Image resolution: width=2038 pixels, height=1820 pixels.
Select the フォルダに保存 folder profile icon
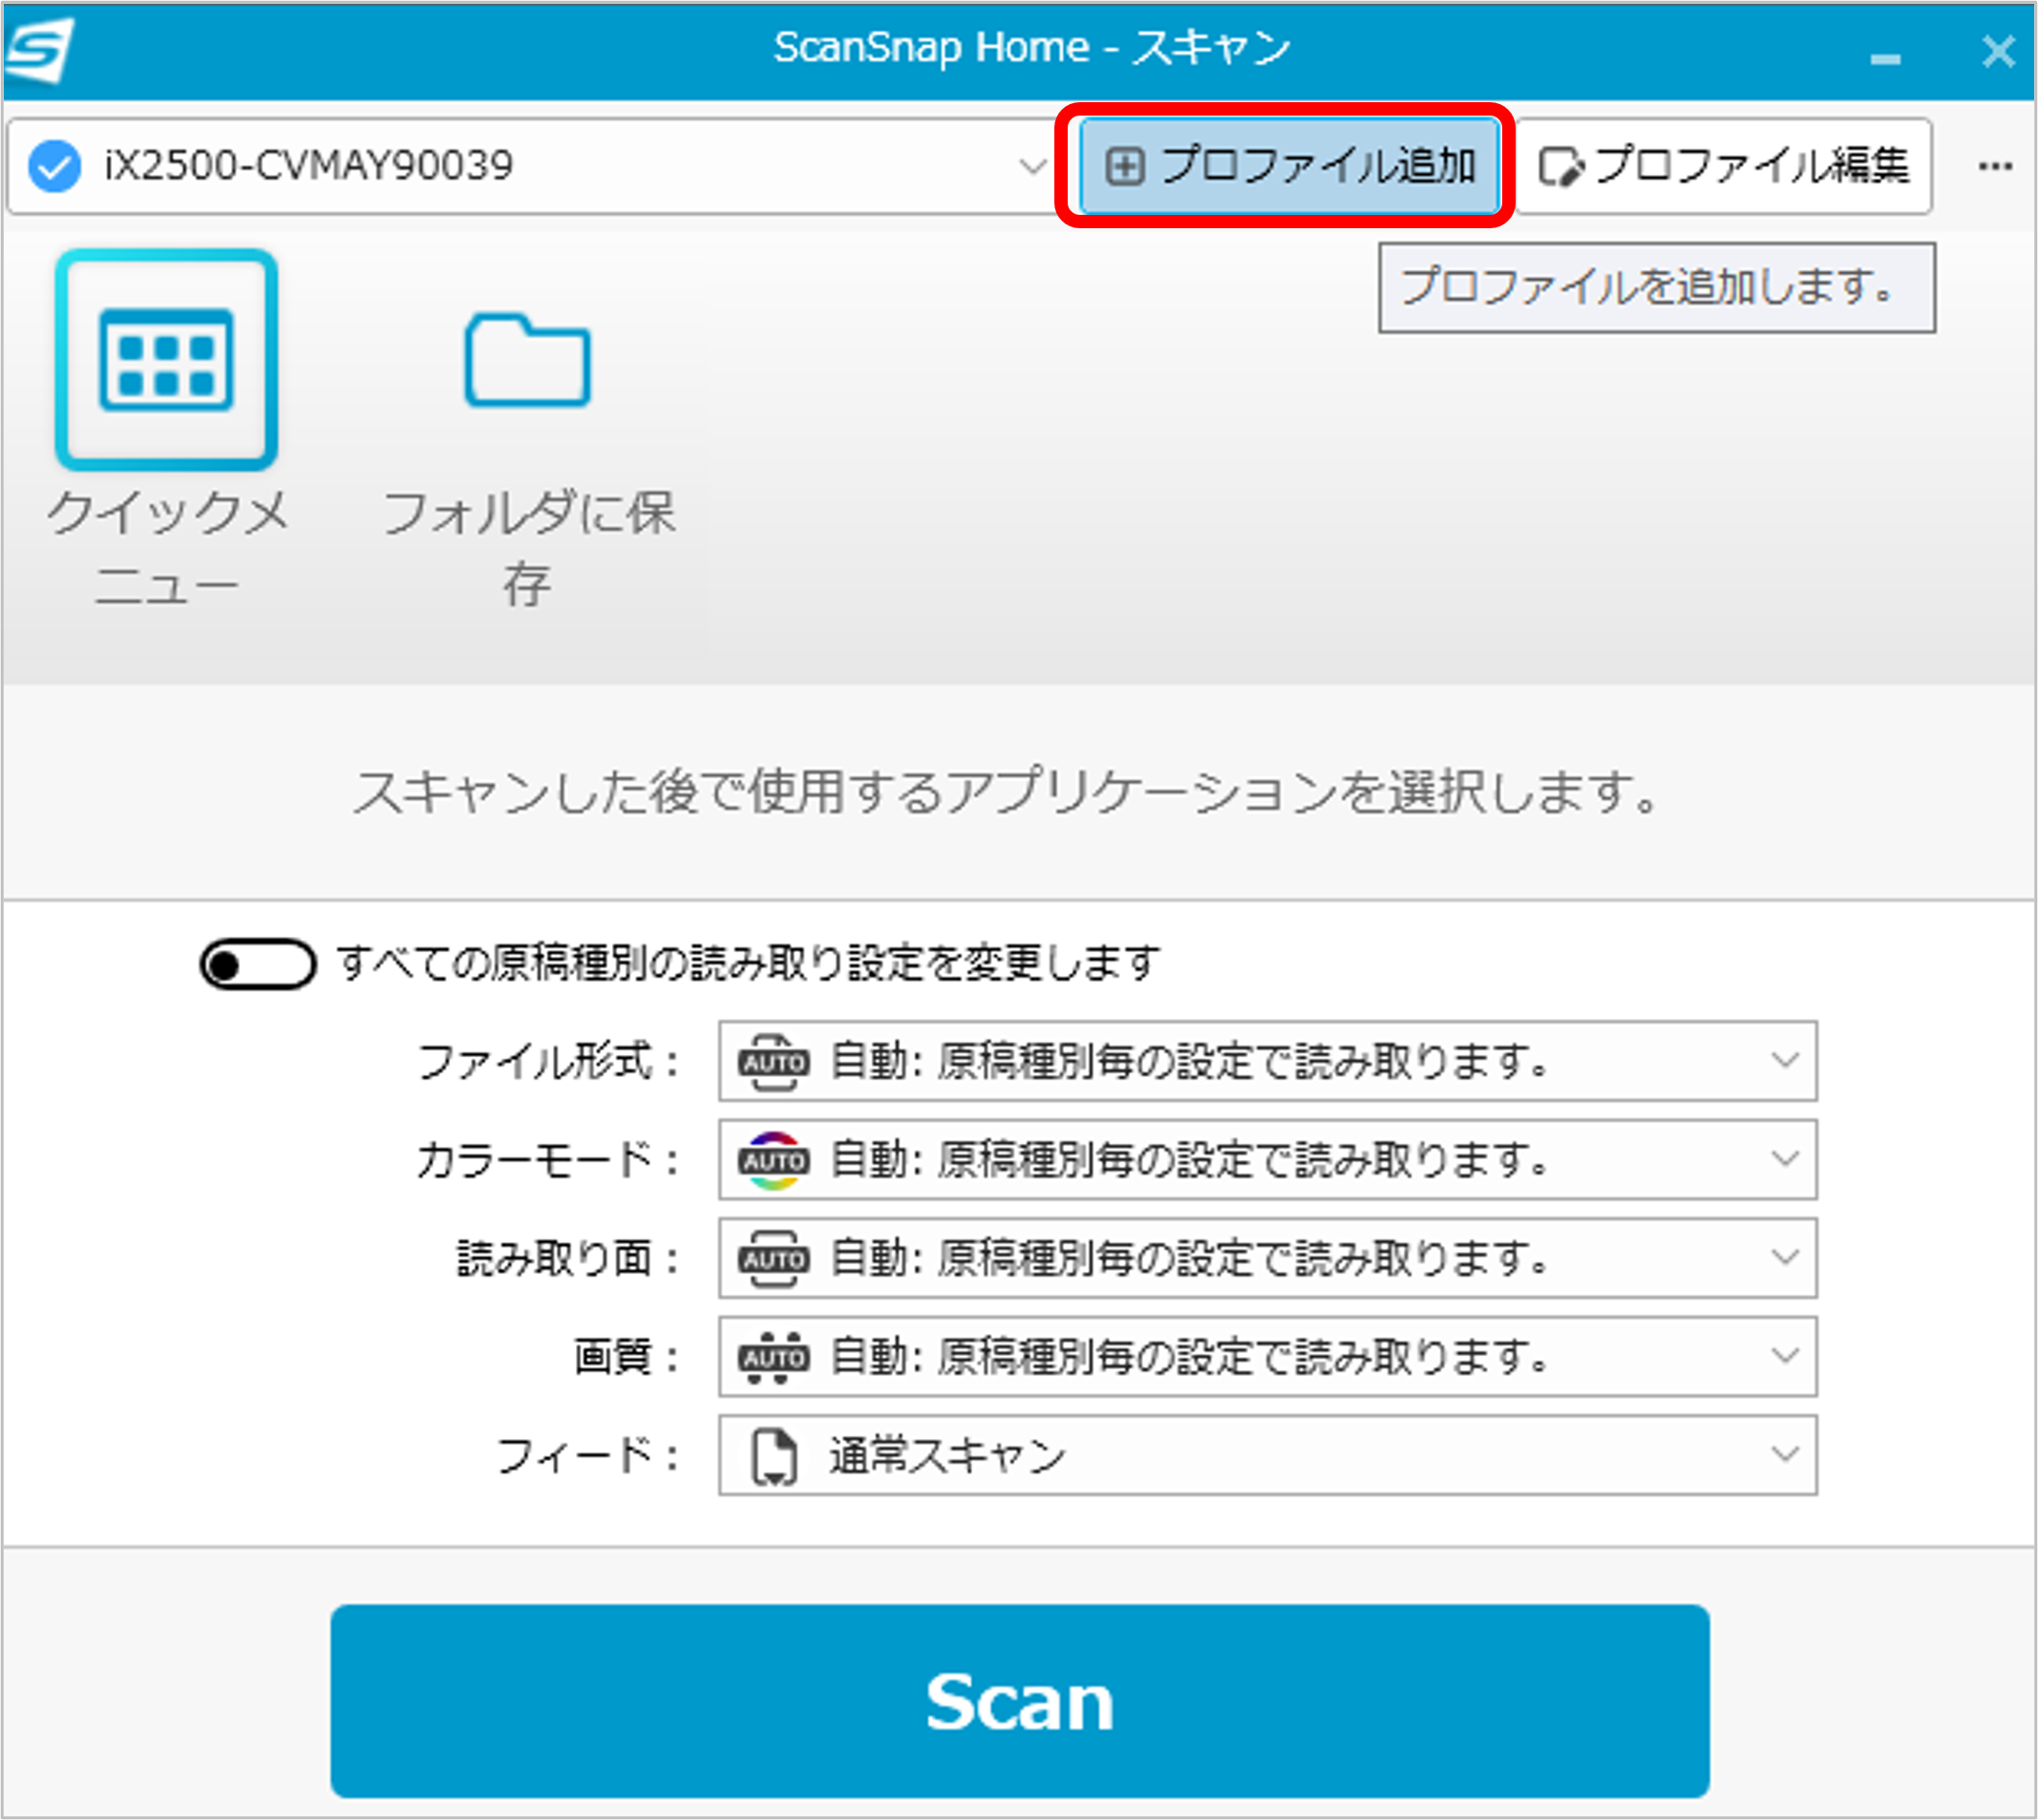coord(527,360)
